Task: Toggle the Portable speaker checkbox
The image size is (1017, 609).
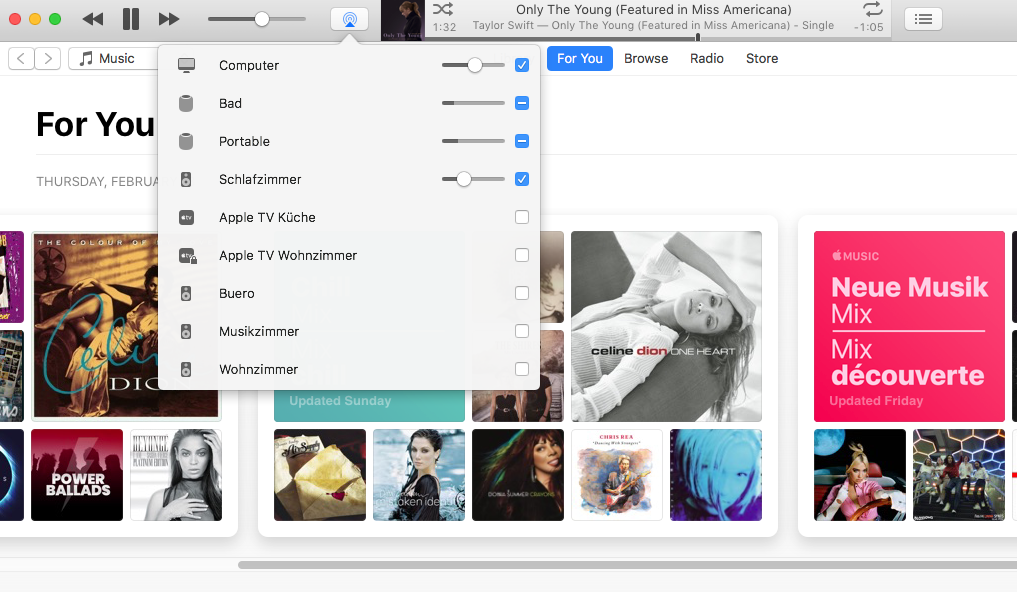Action: (521, 141)
